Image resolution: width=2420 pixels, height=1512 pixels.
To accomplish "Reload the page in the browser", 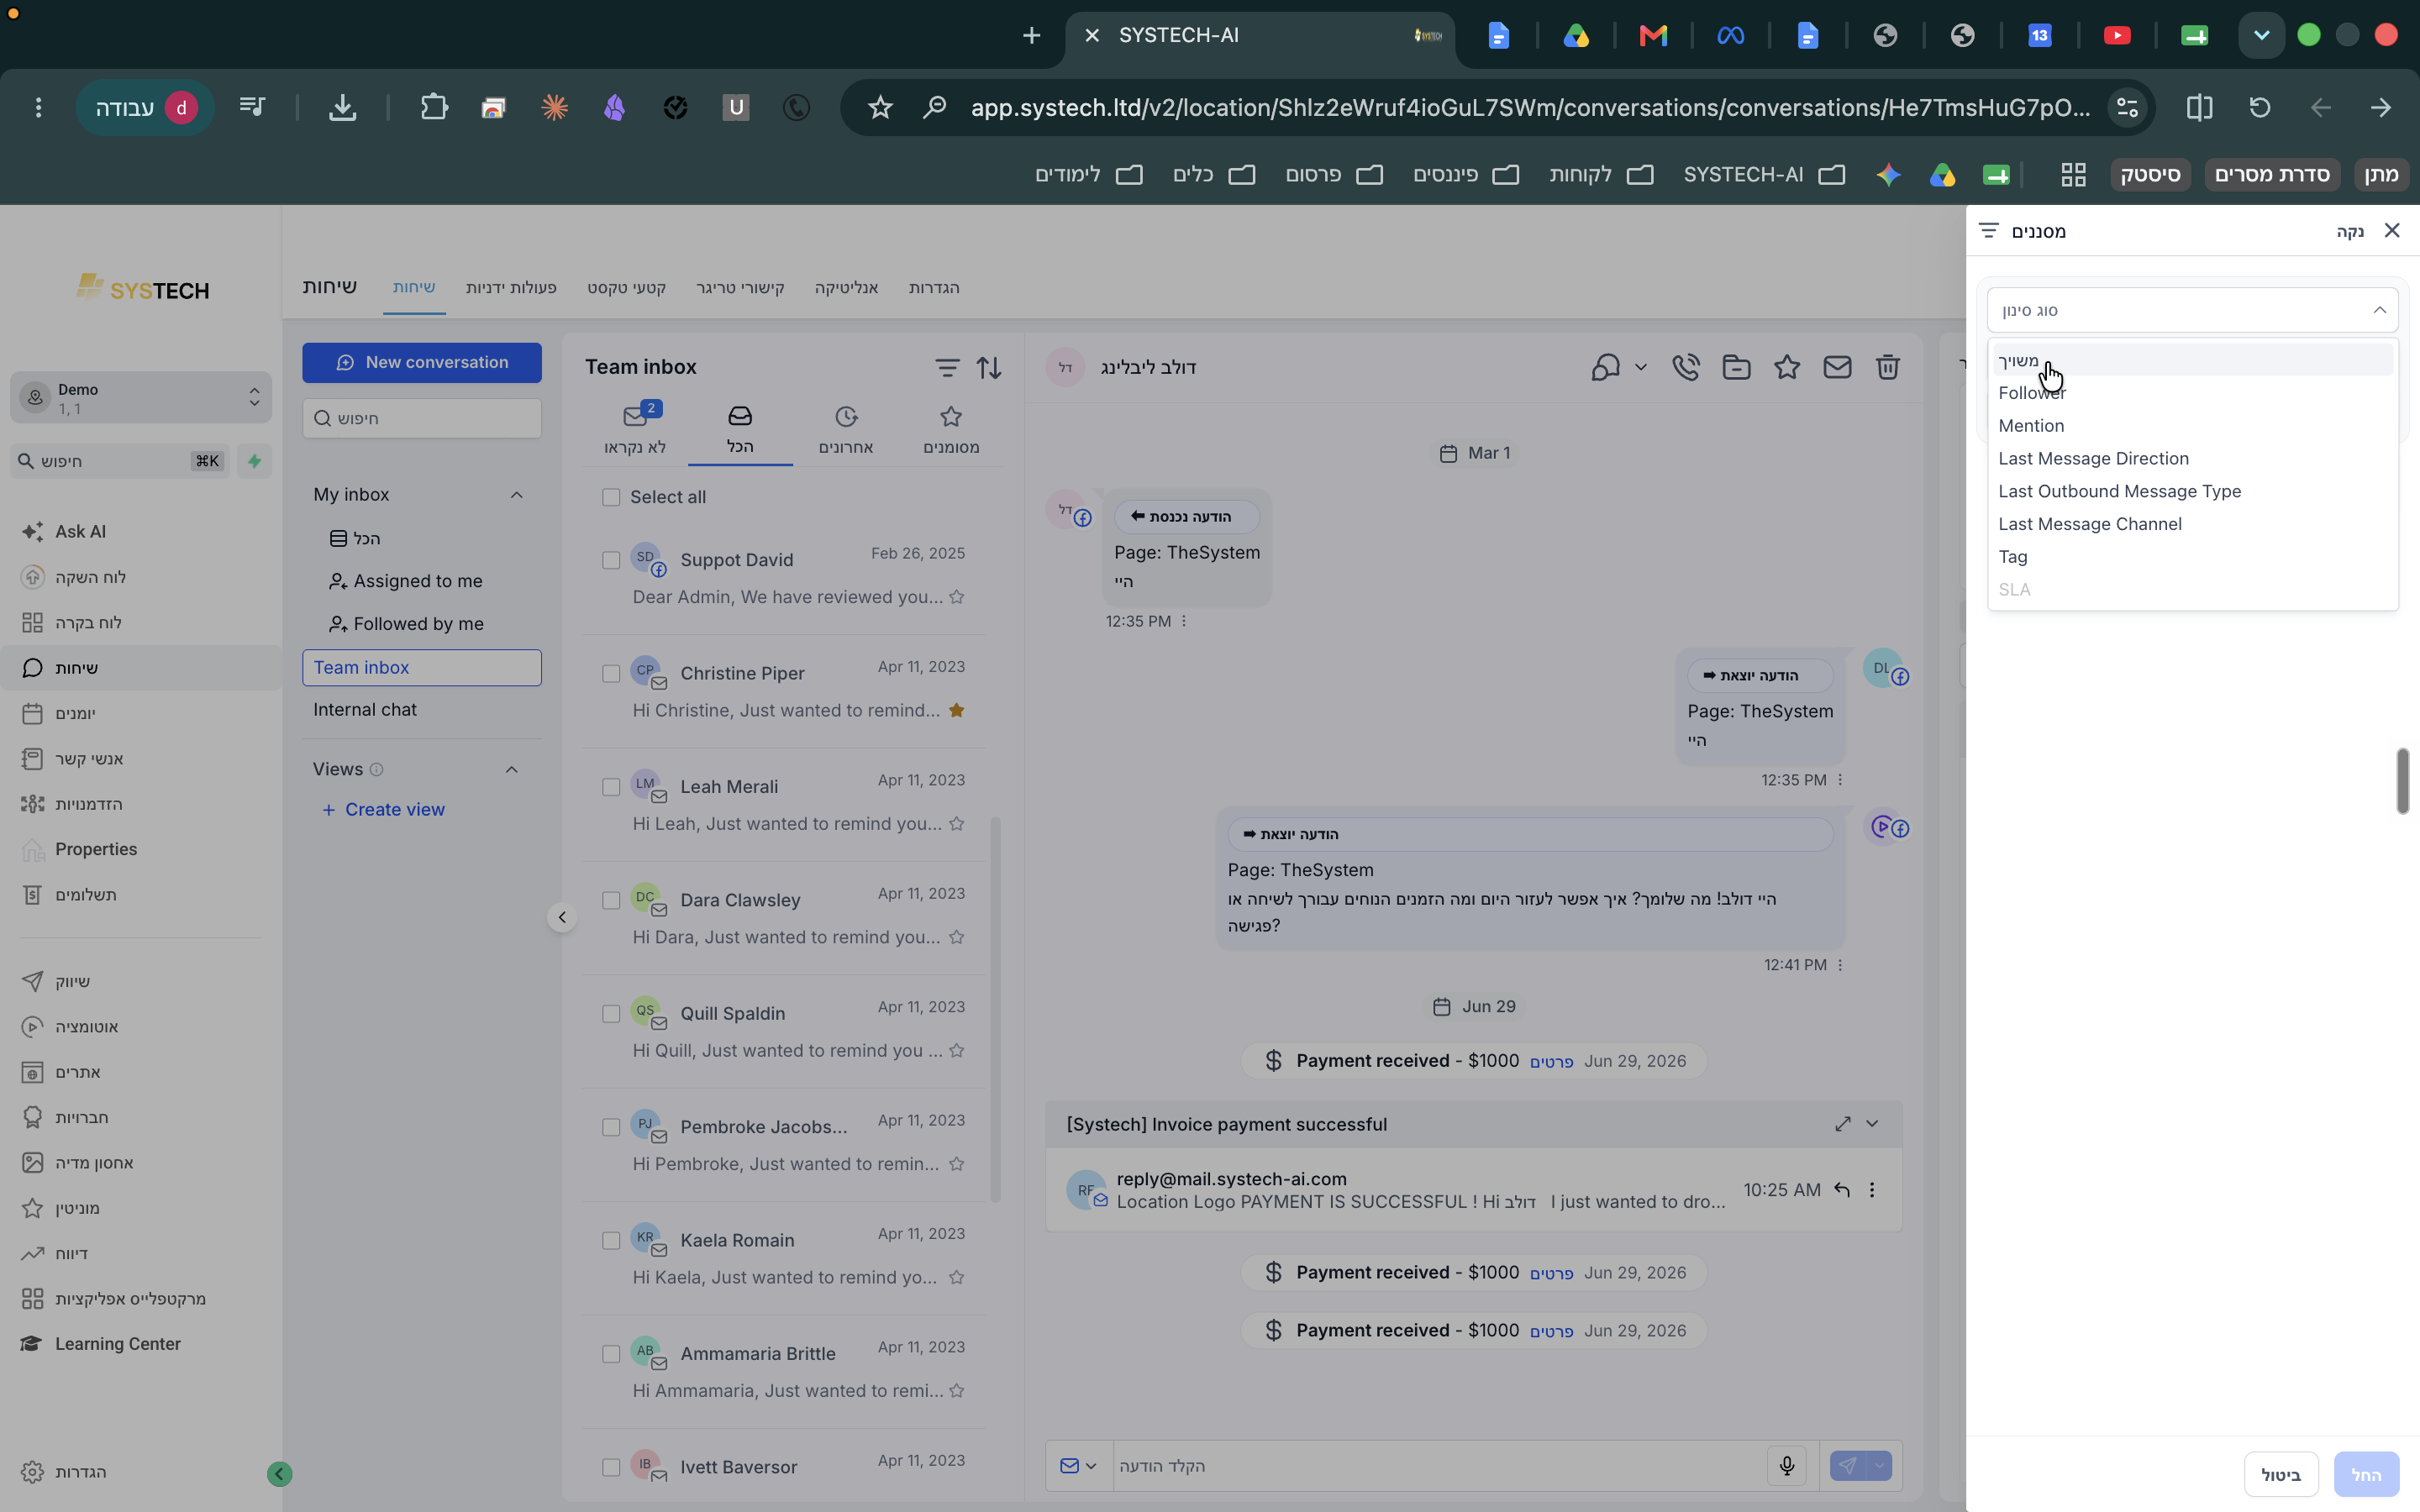I will (2260, 107).
